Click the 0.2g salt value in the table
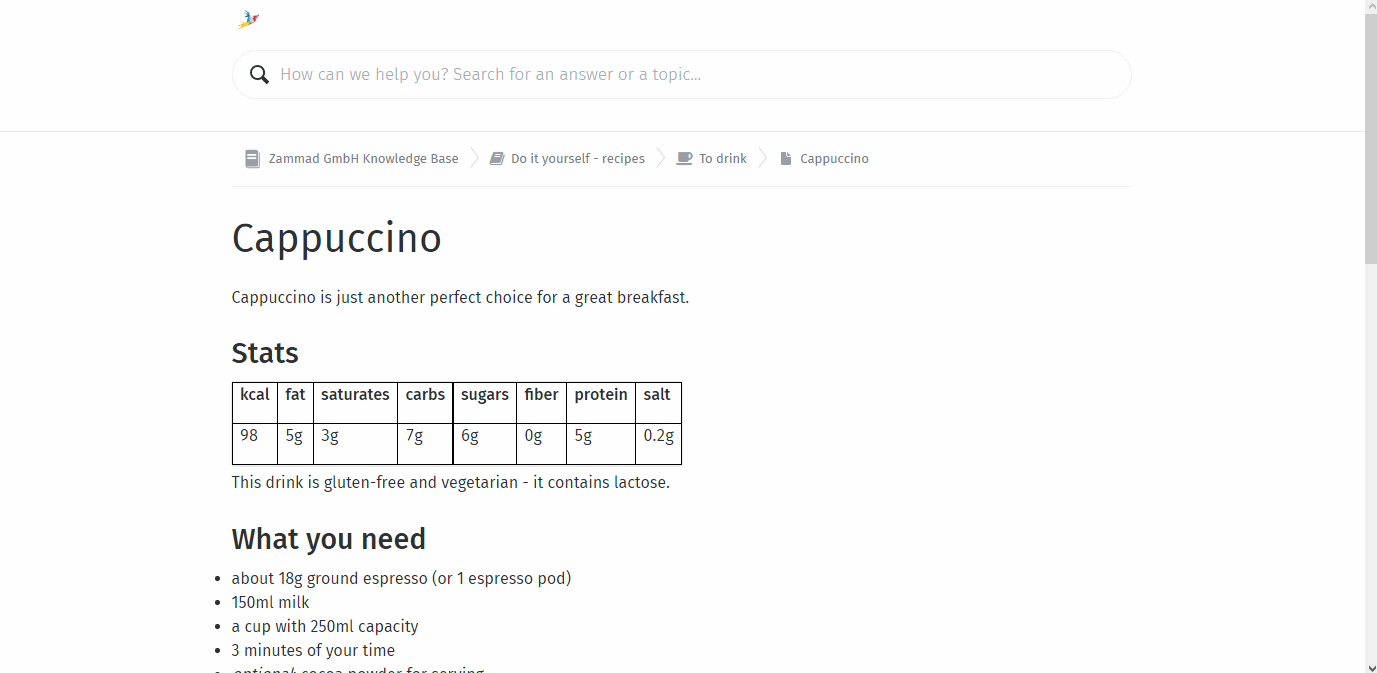 [658, 434]
